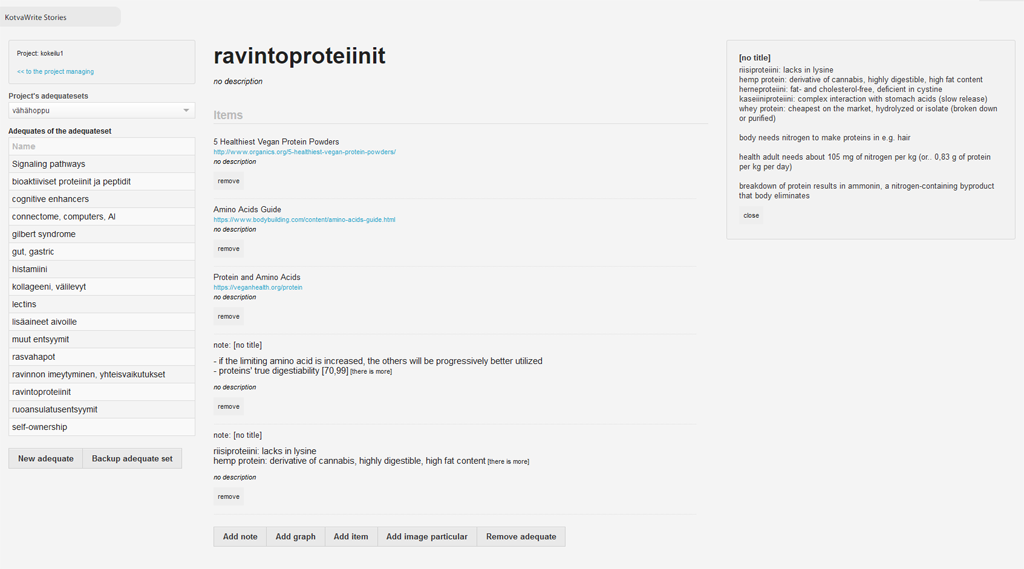Open the bodybuilding.com amino acids guide link

point(304,219)
